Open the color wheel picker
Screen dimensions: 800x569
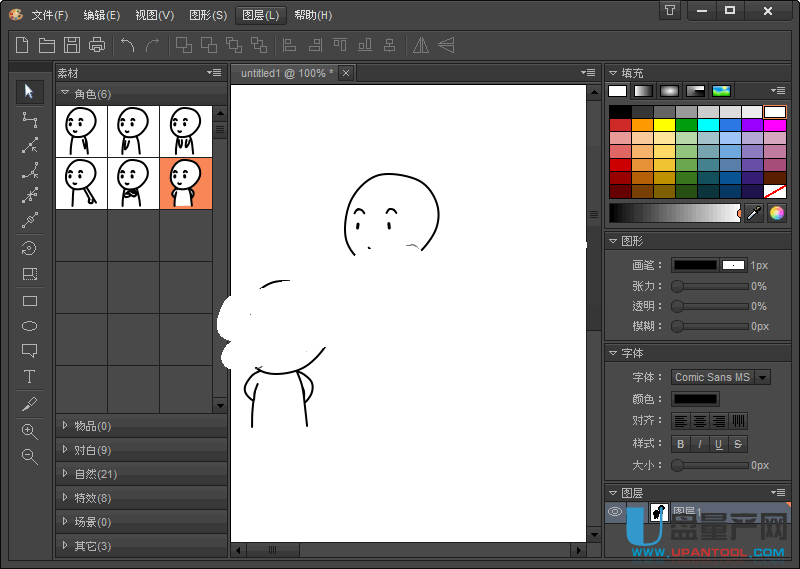[776, 213]
